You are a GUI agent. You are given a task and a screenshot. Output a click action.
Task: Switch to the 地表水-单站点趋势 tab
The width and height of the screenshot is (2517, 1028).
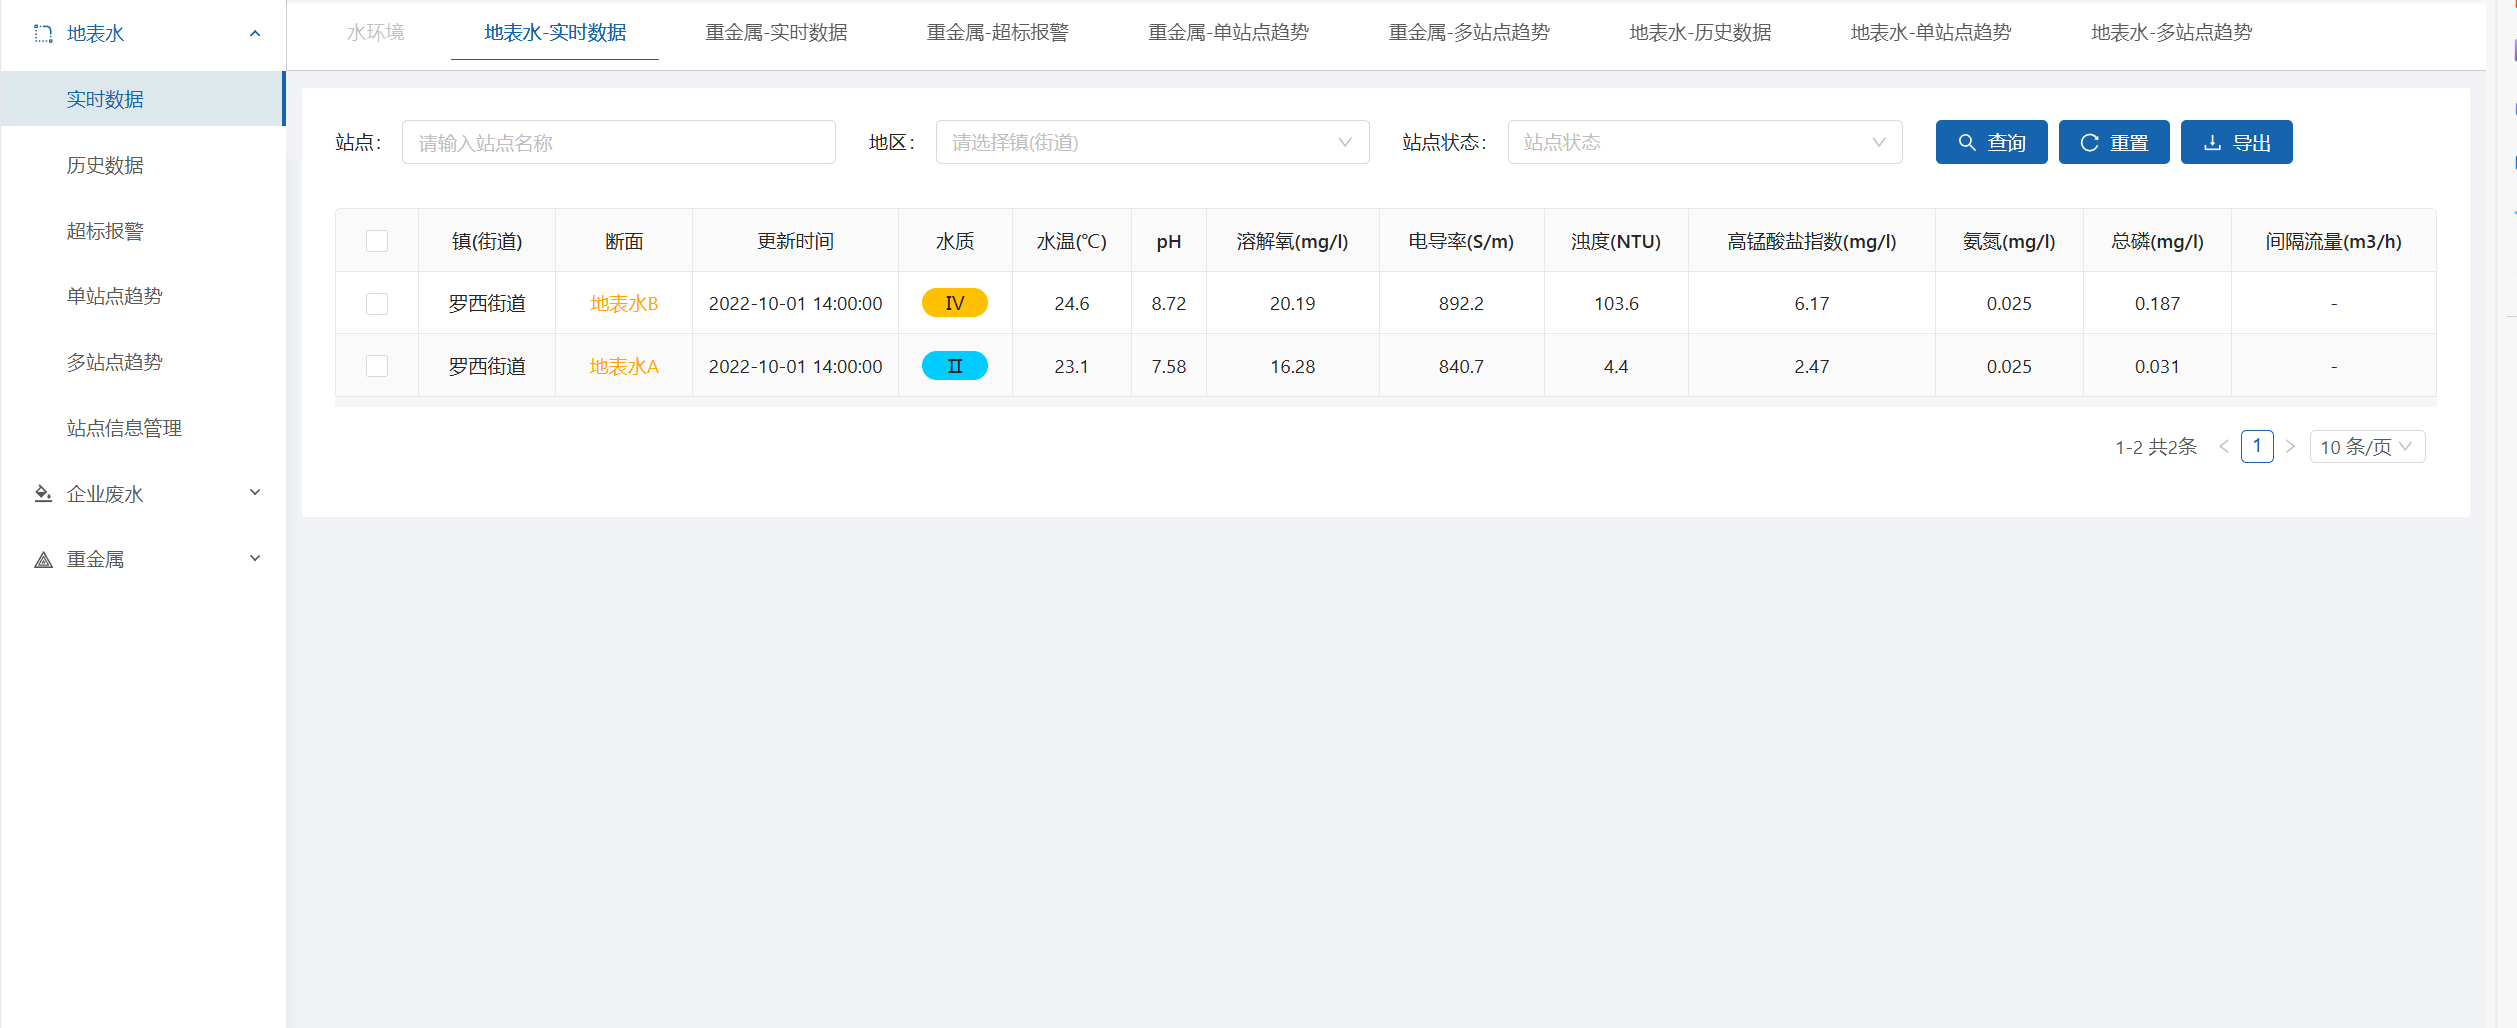point(1931,33)
